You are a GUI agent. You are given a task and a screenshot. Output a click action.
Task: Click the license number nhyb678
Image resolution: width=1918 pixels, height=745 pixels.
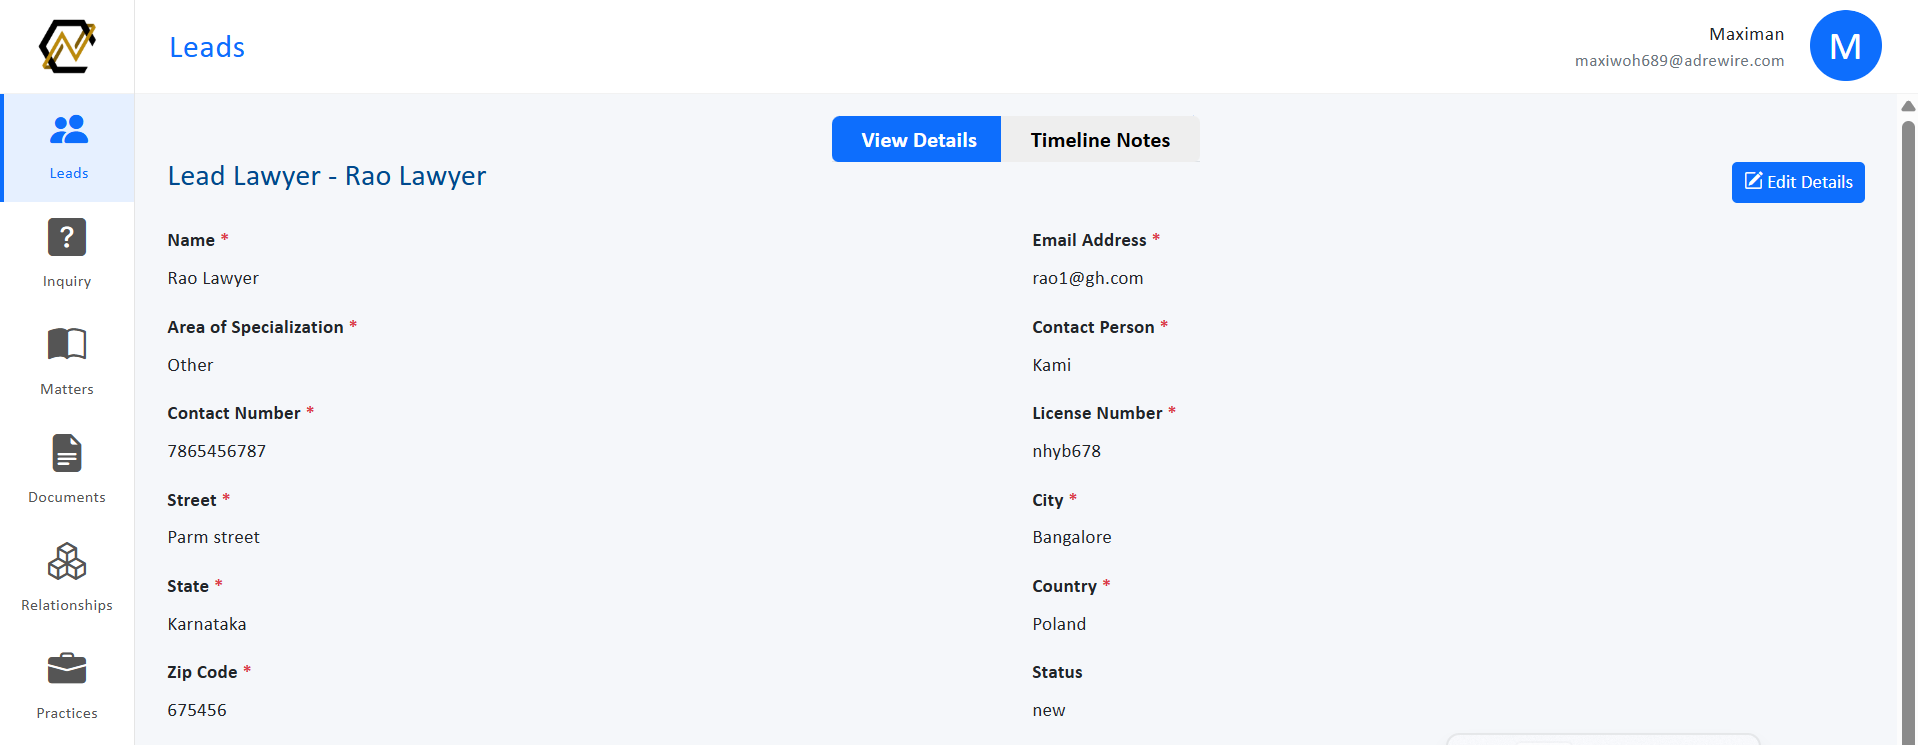(x=1066, y=451)
